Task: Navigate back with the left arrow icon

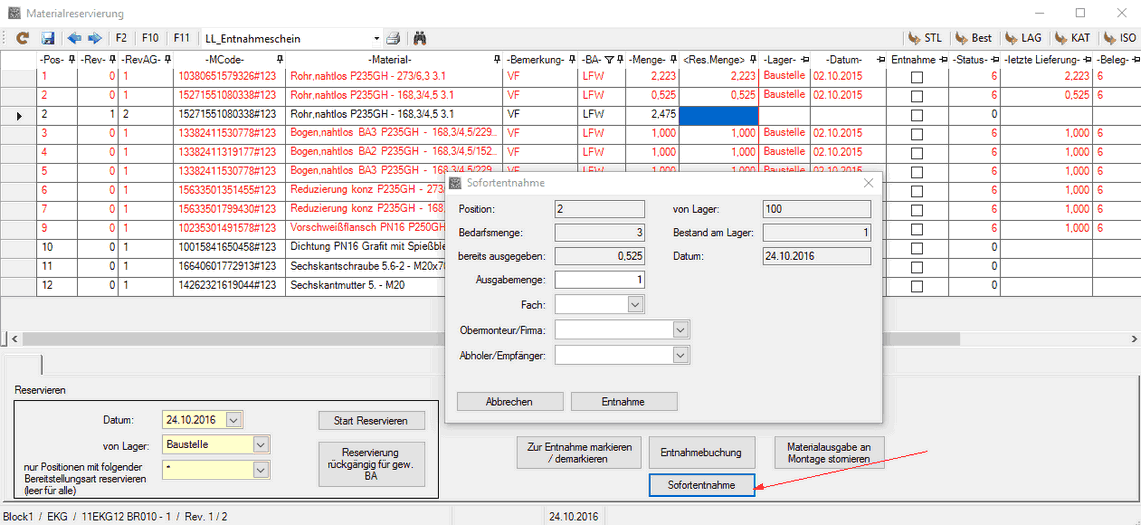Action: [x=74, y=38]
